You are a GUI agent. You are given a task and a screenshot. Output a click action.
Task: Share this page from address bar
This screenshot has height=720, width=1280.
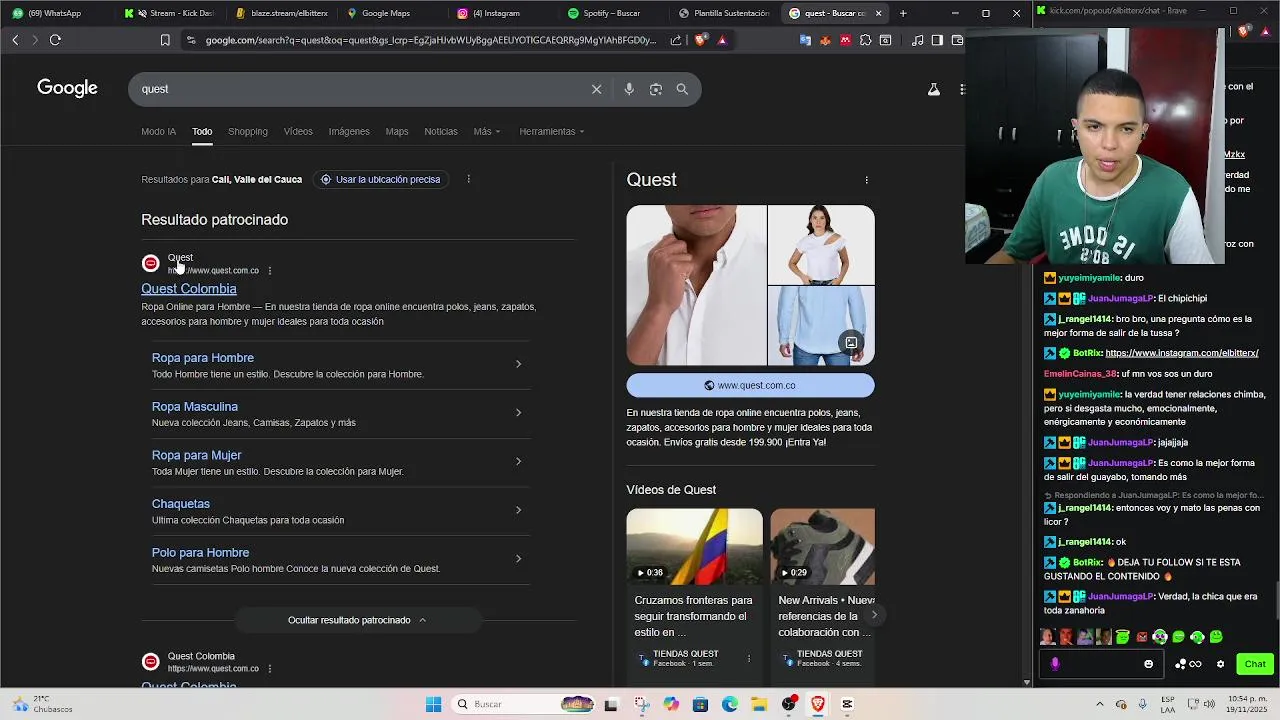click(x=676, y=40)
